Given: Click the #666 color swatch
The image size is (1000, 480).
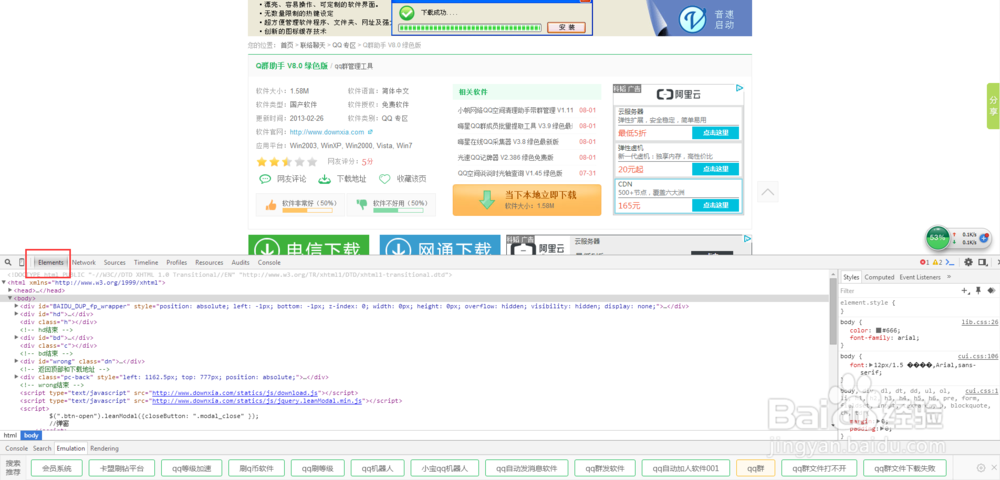Looking at the screenshot, I should (878, 330).
